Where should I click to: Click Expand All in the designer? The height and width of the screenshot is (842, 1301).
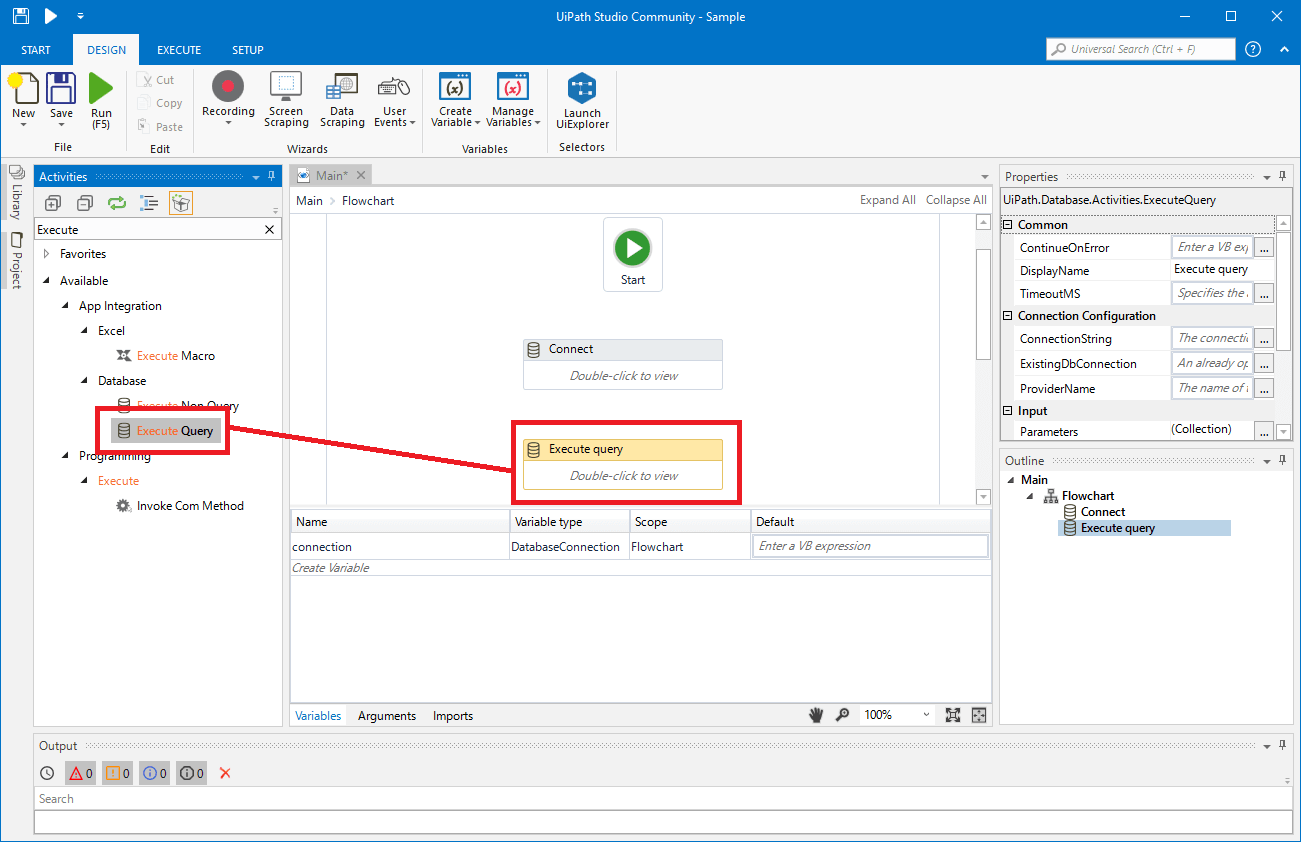pyautogui.click(x=887, y=200)
